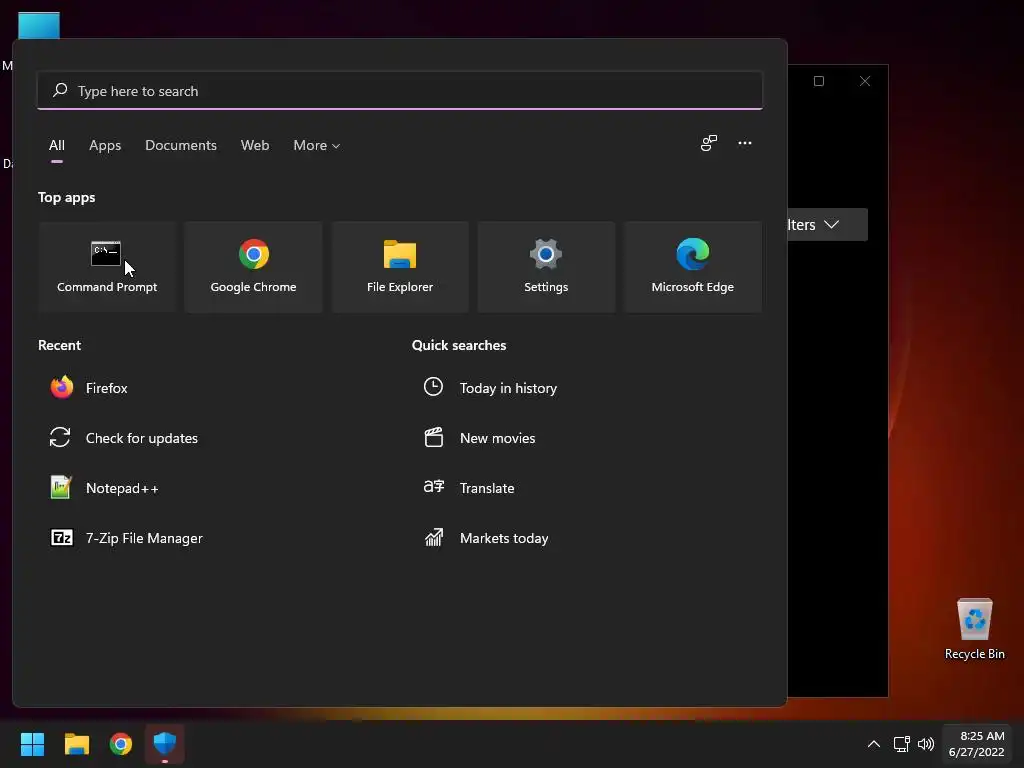Image resolution: width=1024 pixels, height=768 pixels.
Task: Open the Windows Start button on taskbar
Action: pyautogui.click(x=32, y=744)
